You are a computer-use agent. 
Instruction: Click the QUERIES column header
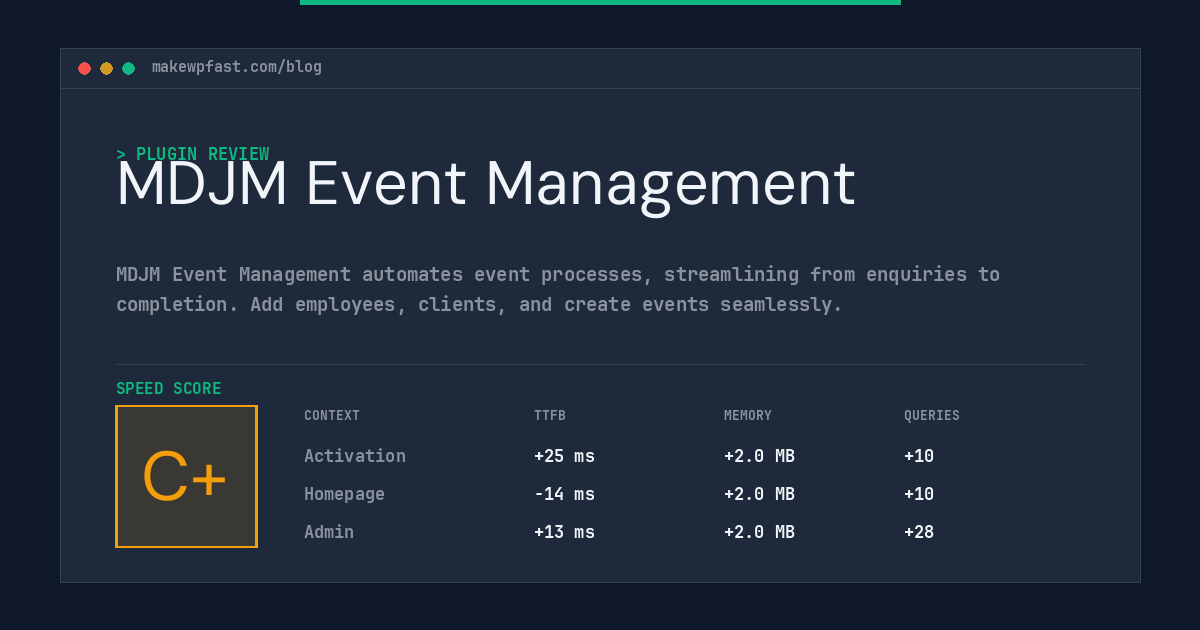click(x=932, y=416)
